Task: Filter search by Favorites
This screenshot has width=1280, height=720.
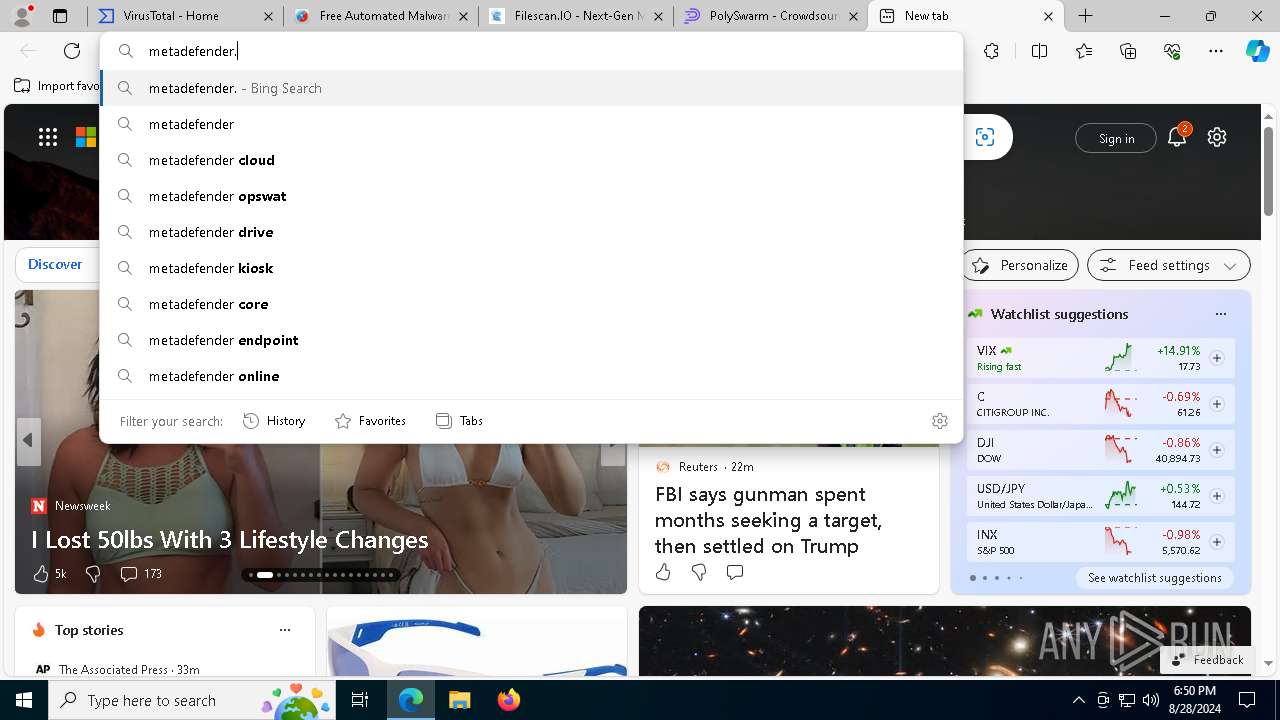Action: pos(370,421)
